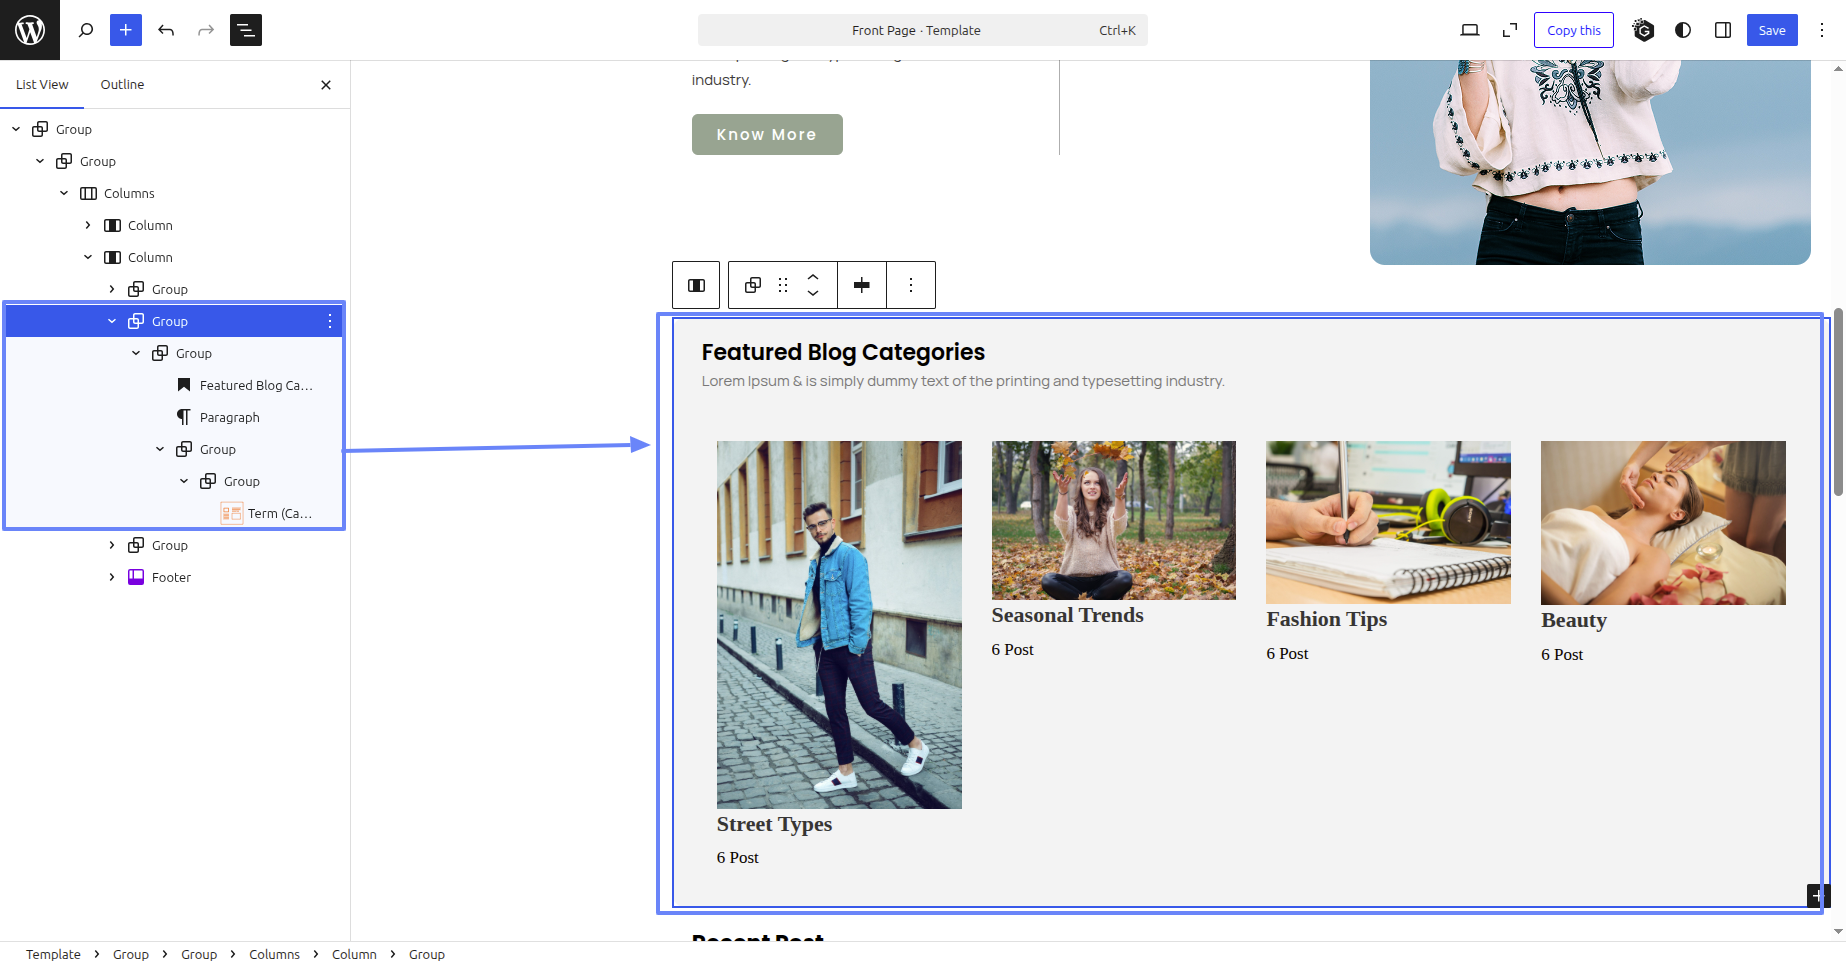Click the Street Types category image
Image resolution: width=1846 pixels, height=966 pixels.
click(839, 624)
